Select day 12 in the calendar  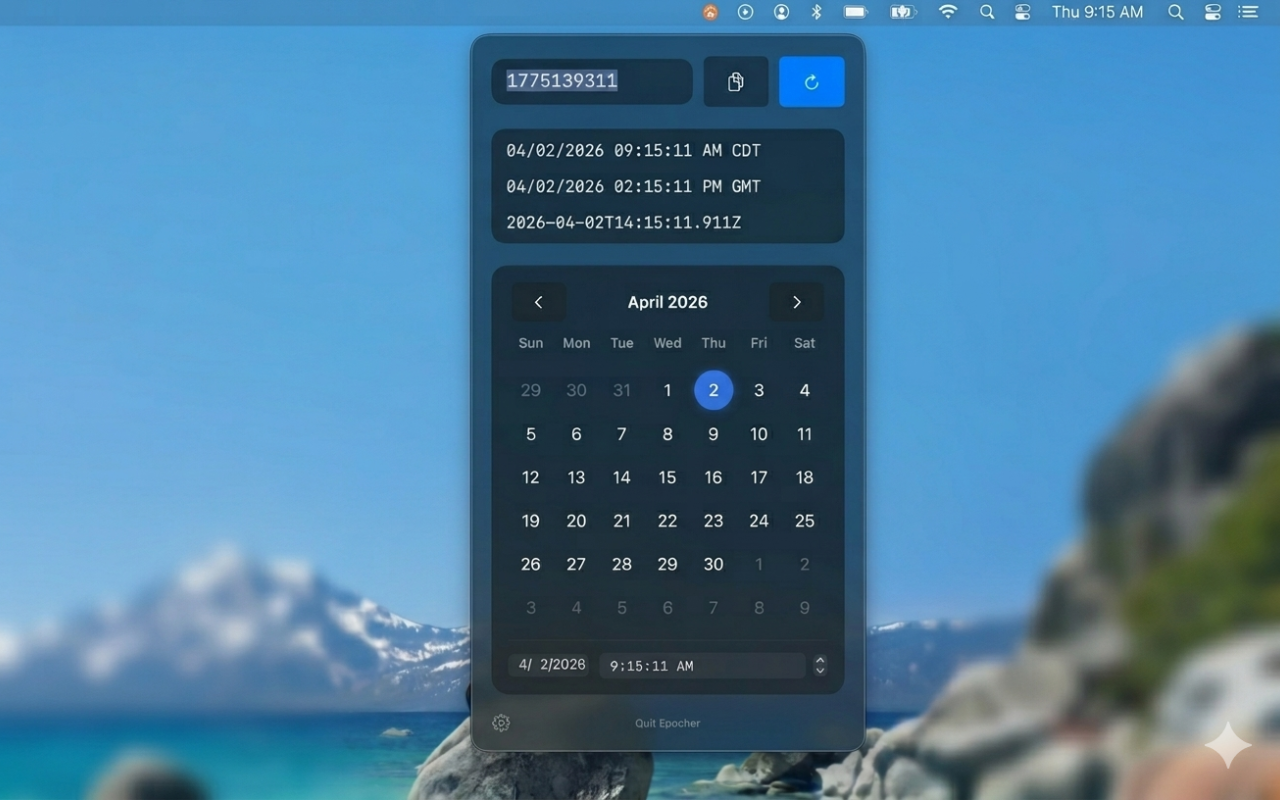click(x=531, y=478)
